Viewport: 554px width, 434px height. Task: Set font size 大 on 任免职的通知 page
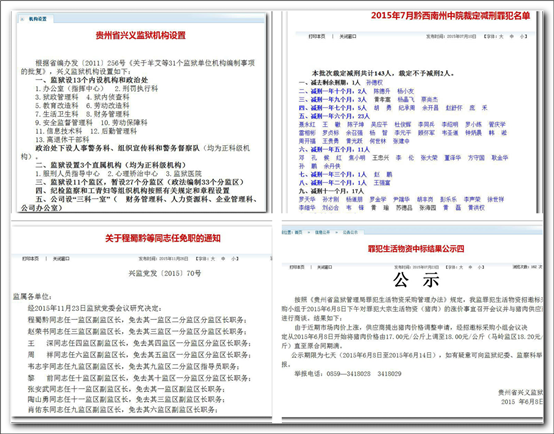coord(213,259)
